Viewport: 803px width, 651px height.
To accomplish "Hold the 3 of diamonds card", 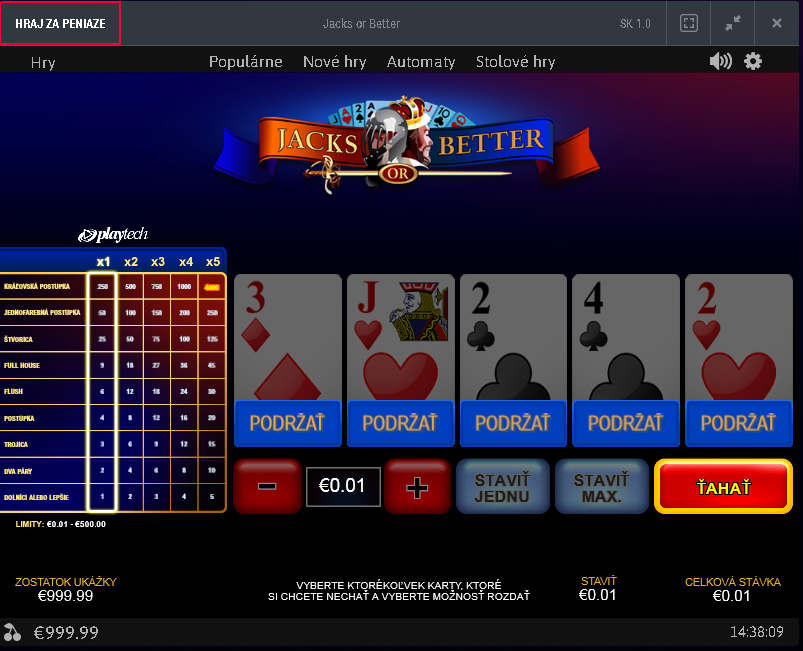I will click(287, 337).
